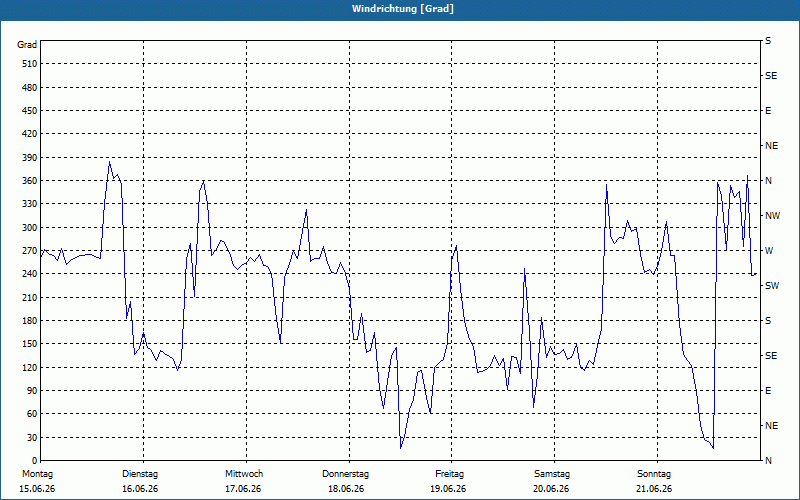Click the 360 value on left axis
This screenshot has width=800, height=500.
pos(30,181)
